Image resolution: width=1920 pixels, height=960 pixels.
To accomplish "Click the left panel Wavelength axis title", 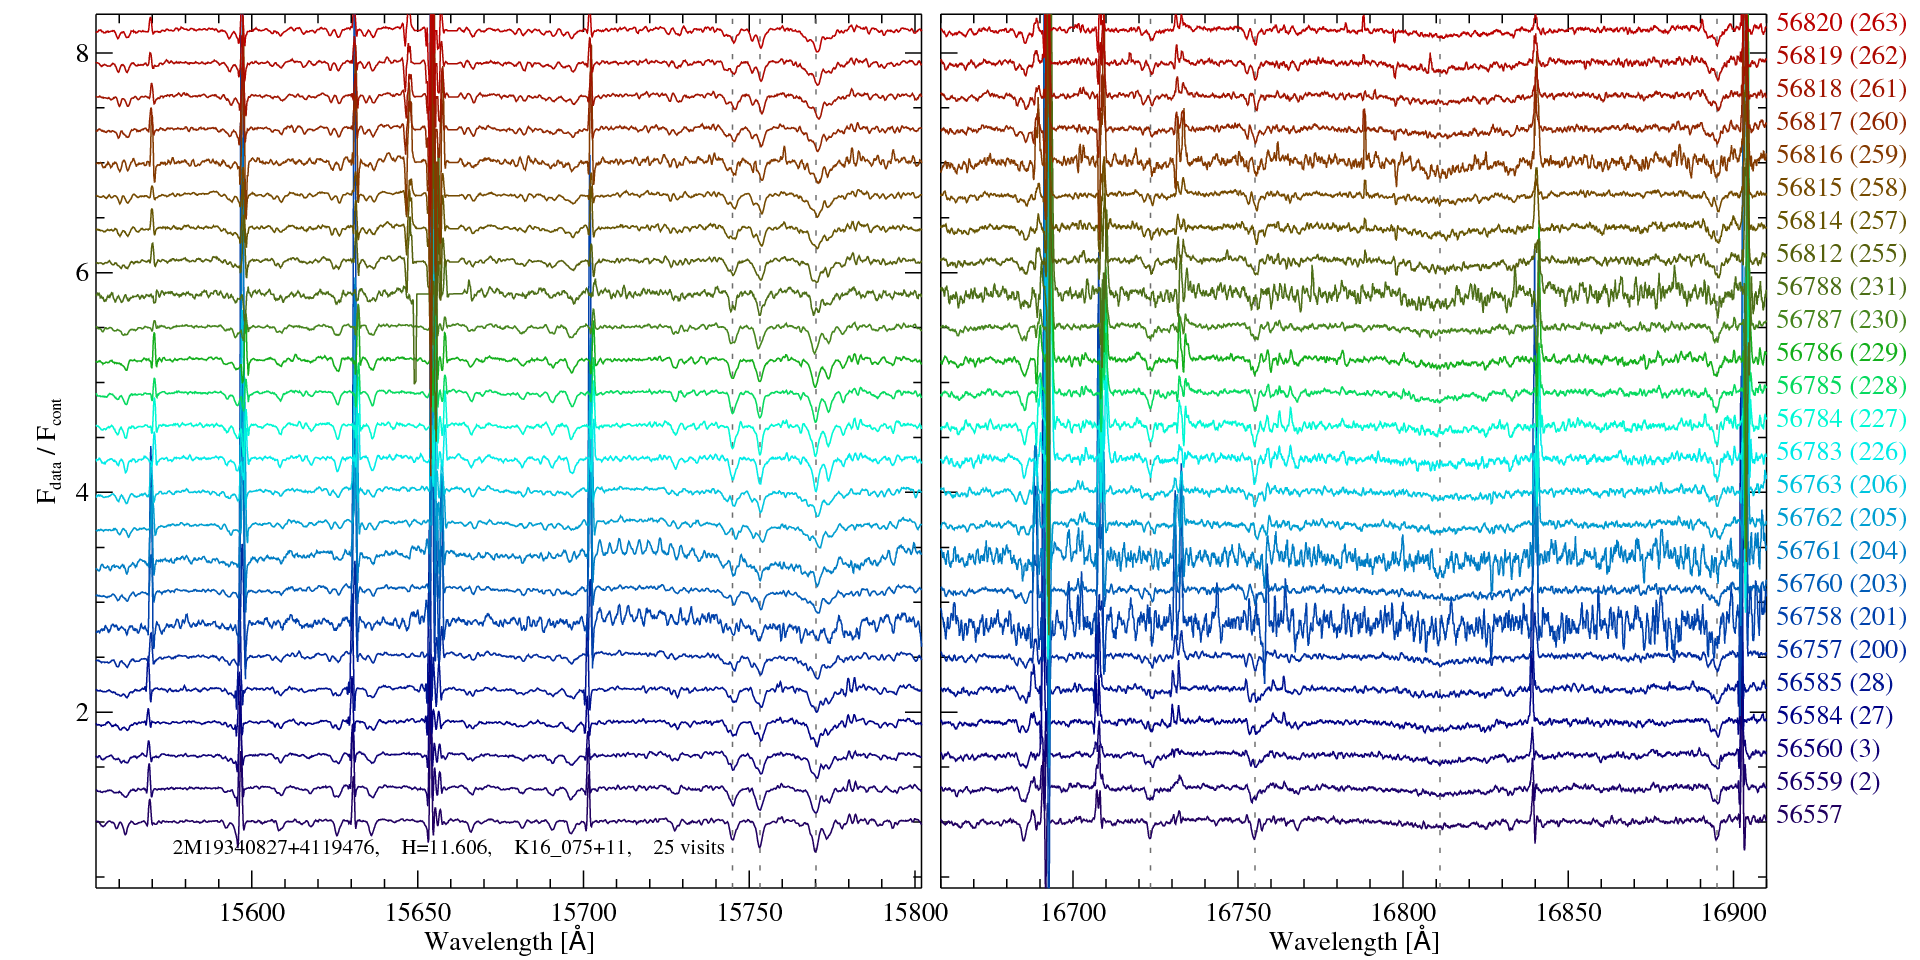I will [x=508, y=942].
